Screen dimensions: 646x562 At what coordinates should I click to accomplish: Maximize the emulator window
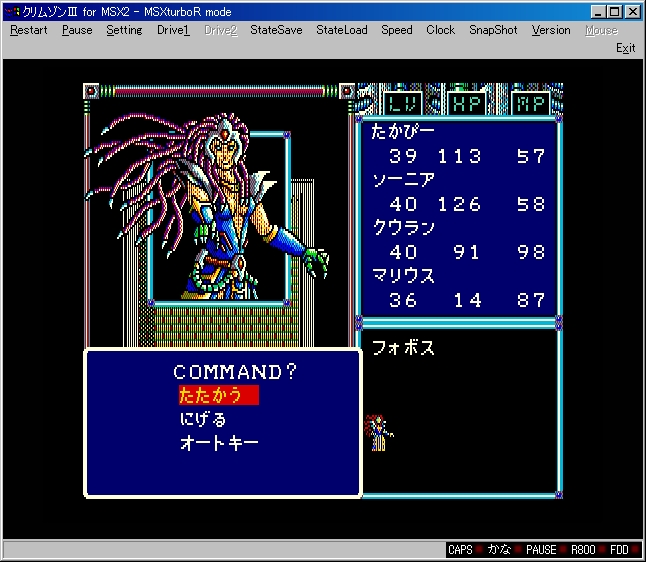615,12
